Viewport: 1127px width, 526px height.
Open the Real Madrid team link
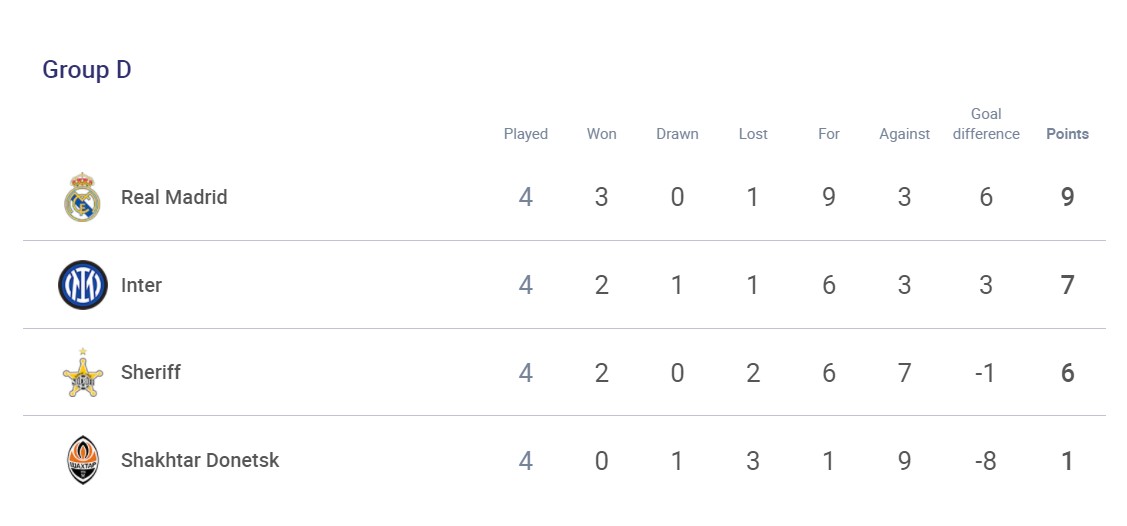(174, 197)
